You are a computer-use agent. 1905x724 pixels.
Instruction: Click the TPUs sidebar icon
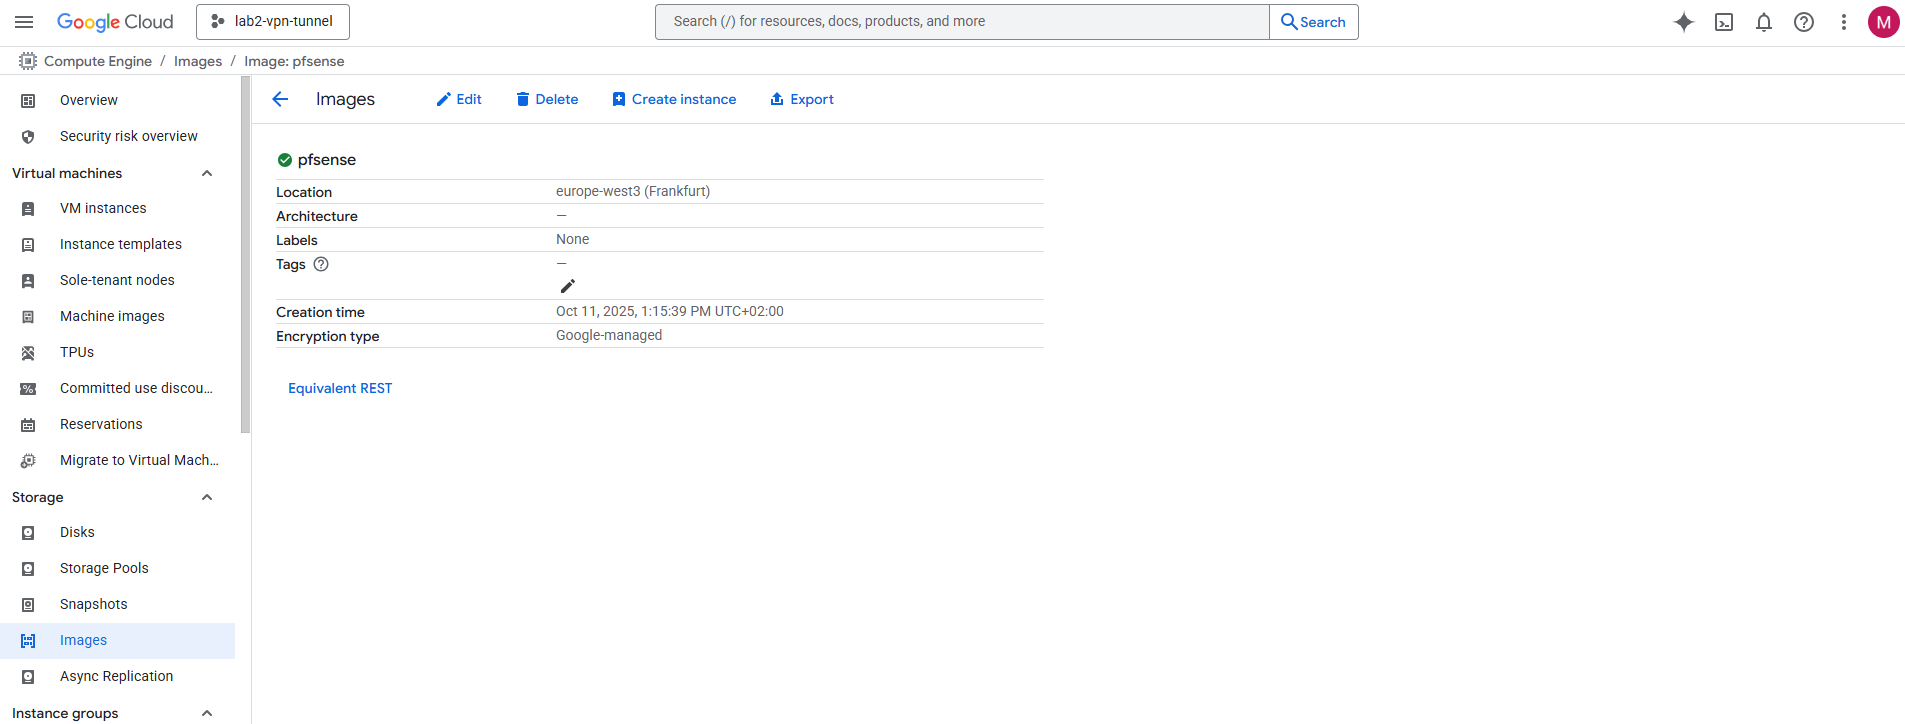click(28, 352)
